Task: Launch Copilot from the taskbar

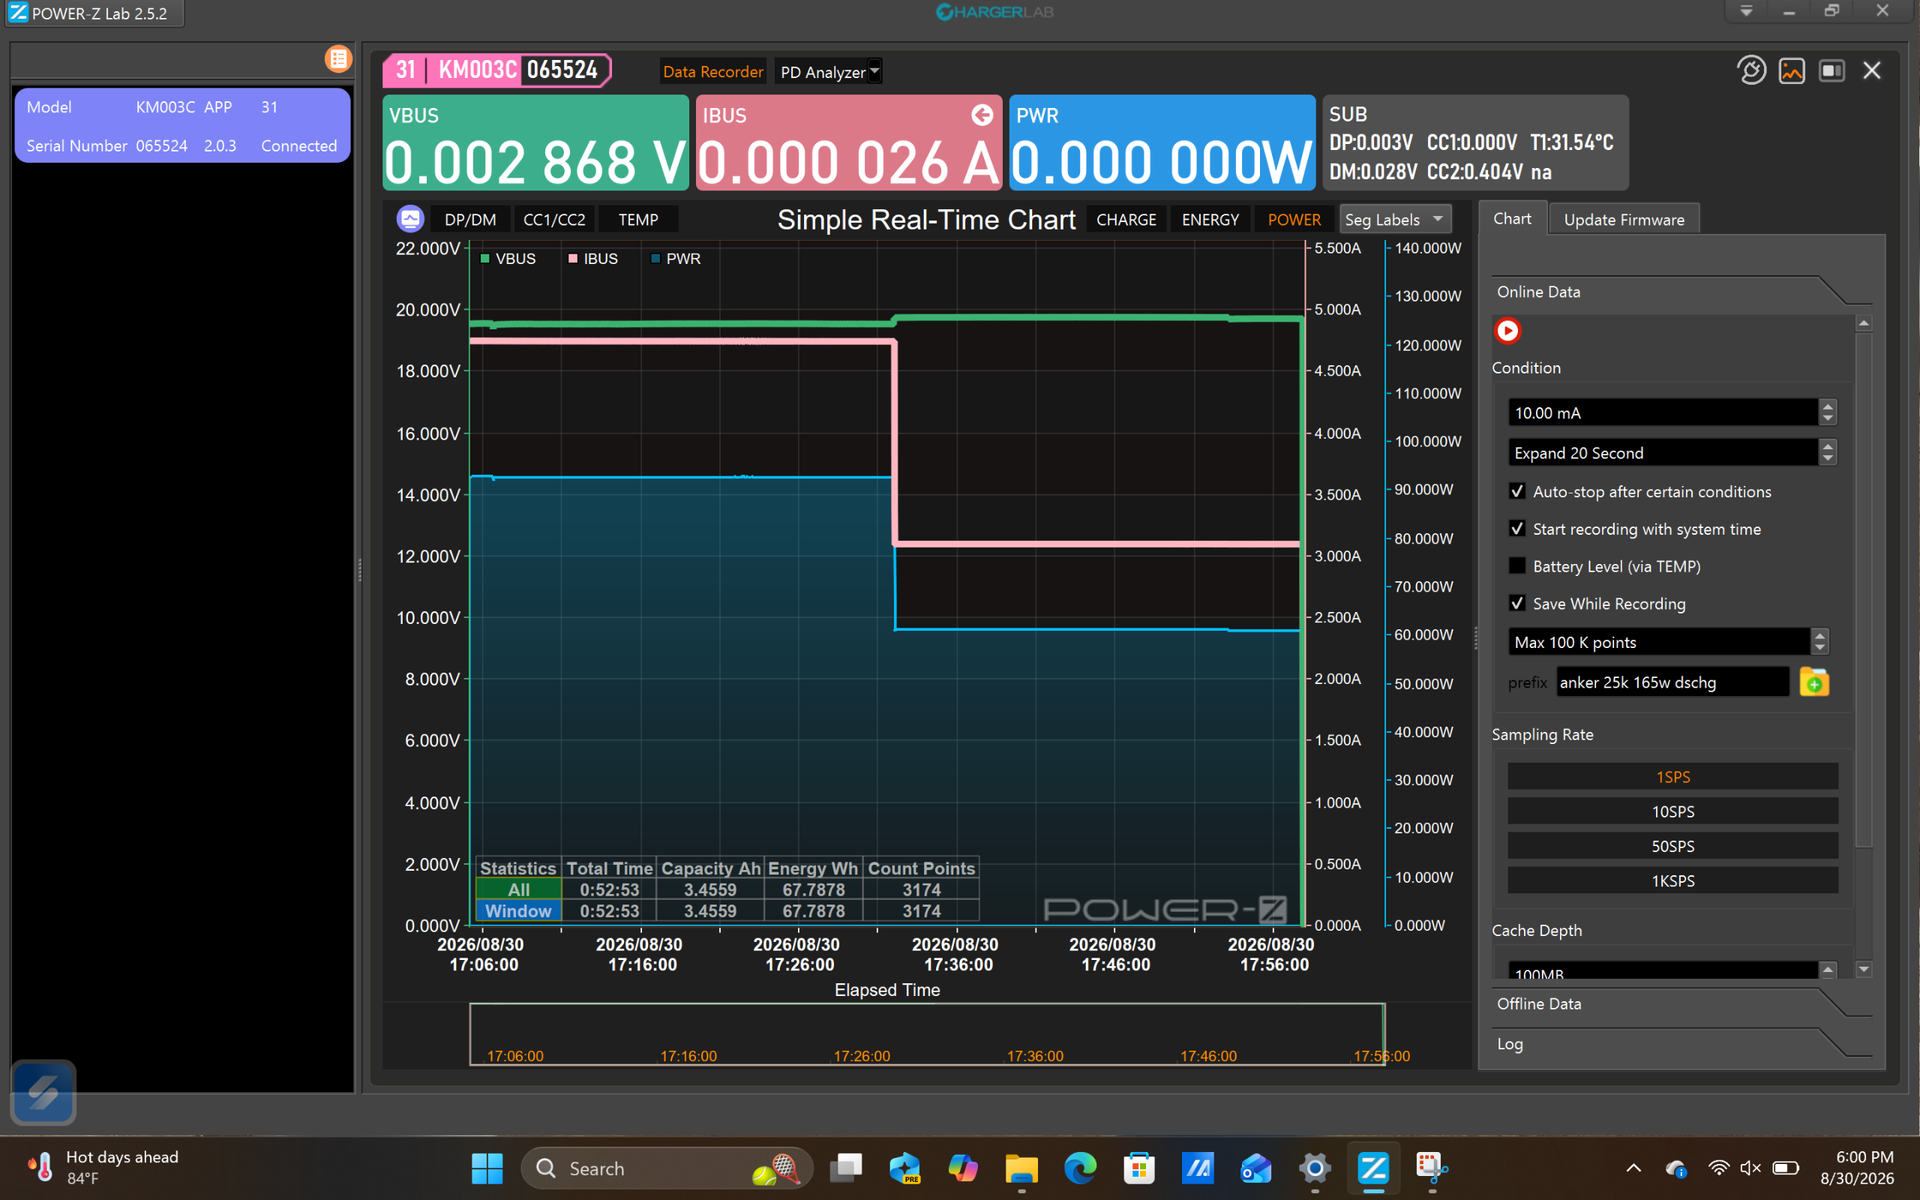Action: click(963, 1168)
